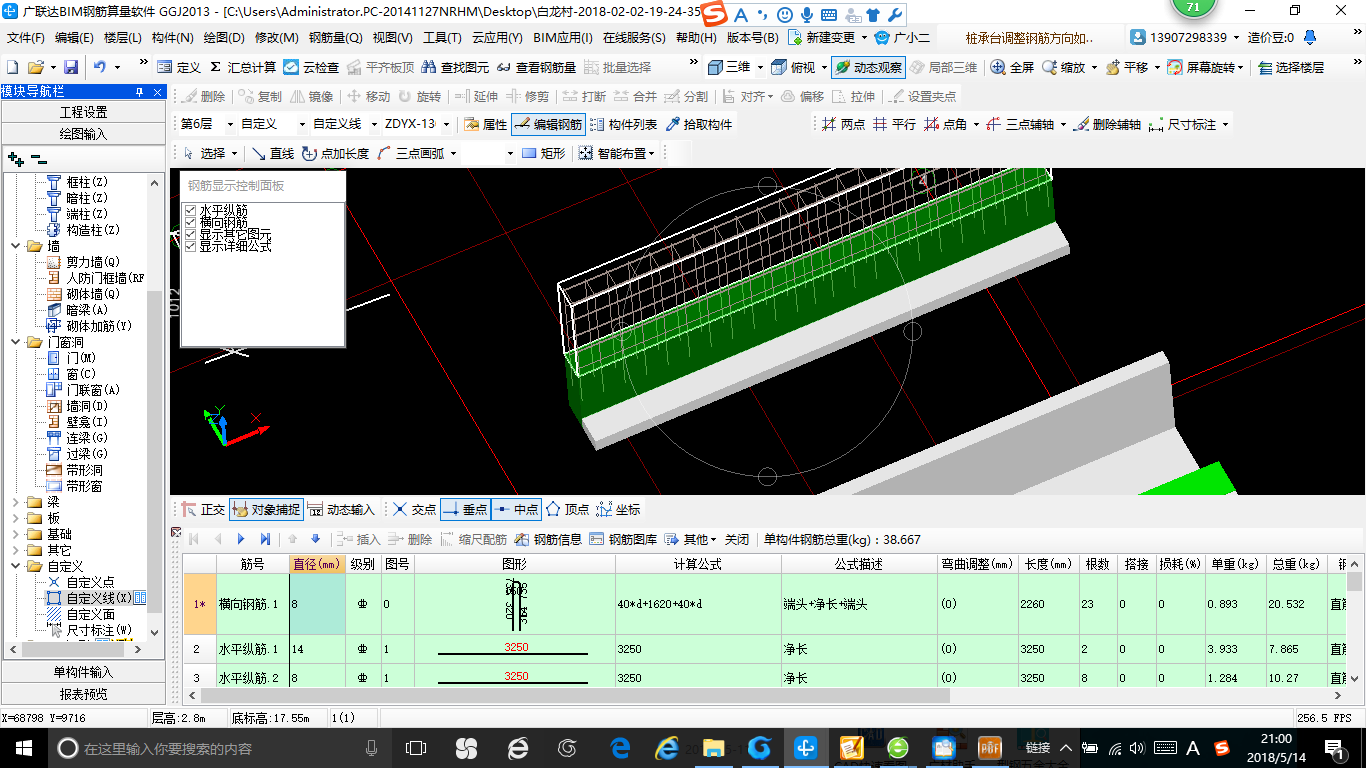Select the 直线 line drawing tool
The height and width of the screenshot is (768, 1366).
(272, 153)
